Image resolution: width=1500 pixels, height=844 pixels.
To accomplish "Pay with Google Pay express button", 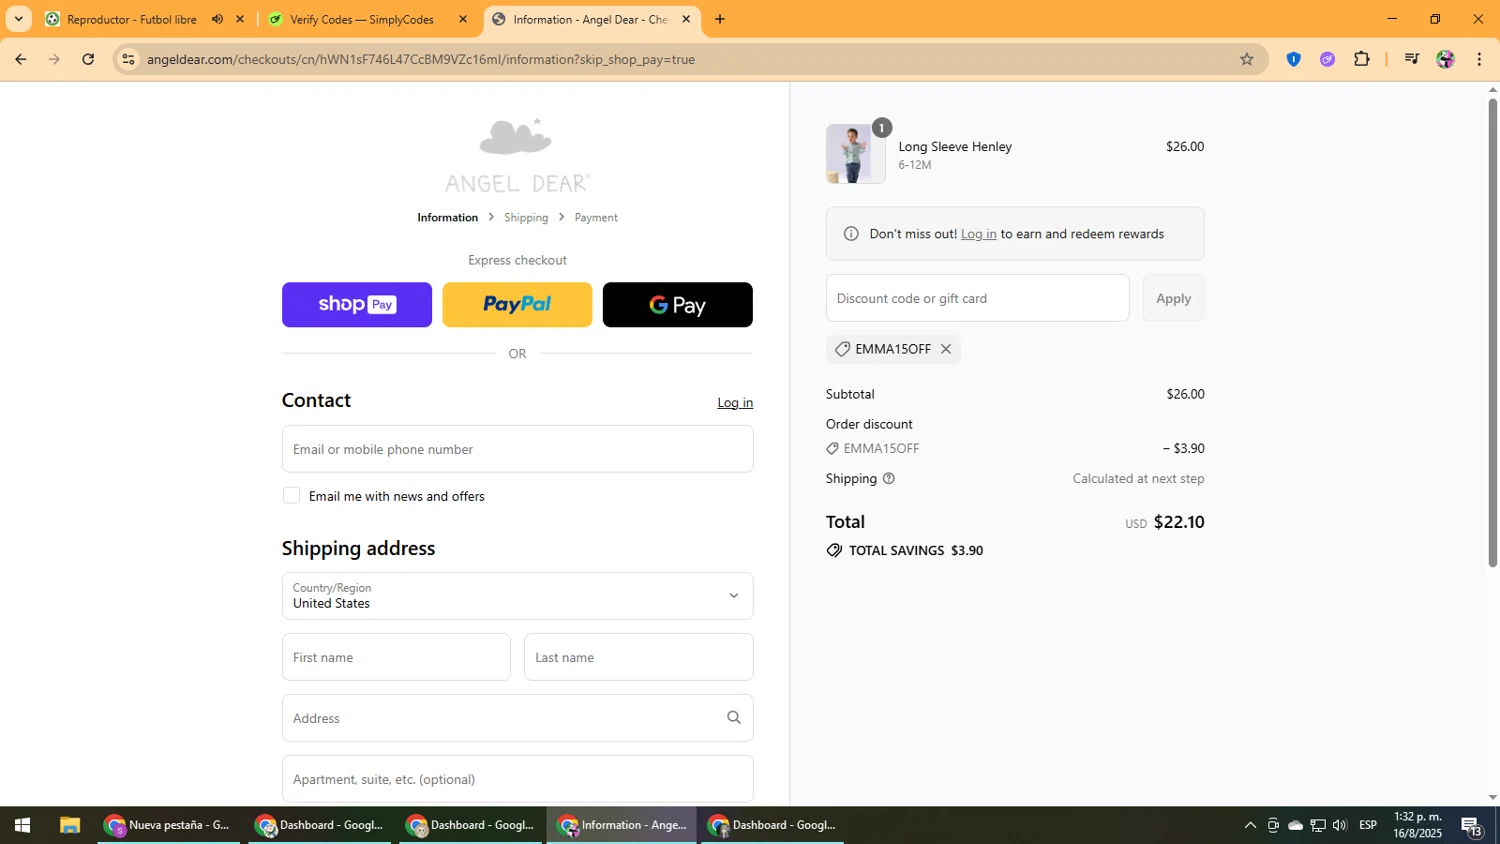I will click(677, 304).
